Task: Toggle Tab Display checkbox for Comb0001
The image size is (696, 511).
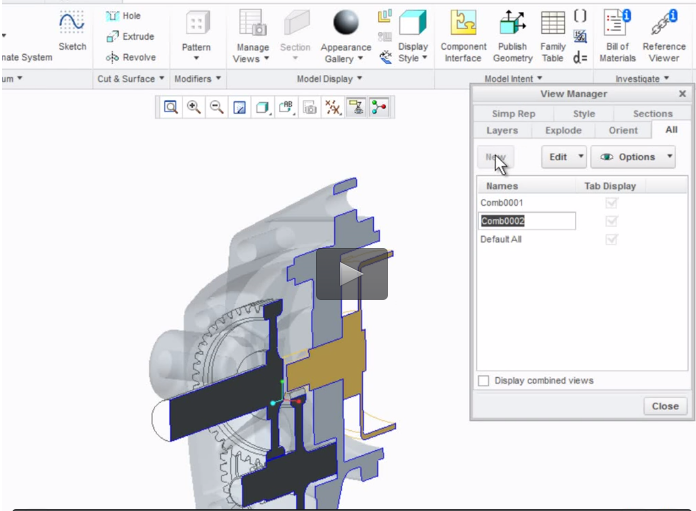Action: (x=612, y=203)
